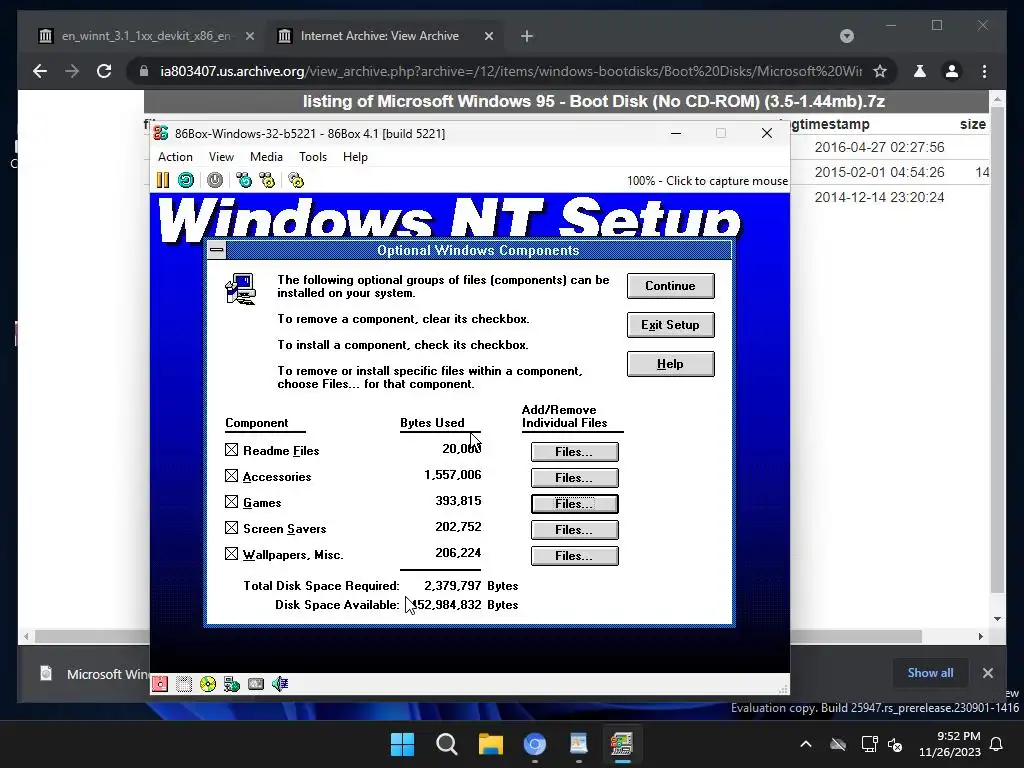This screenshot has height=768, width=1024.
Task: Uncheck the Games component
Action: [231, 502]
